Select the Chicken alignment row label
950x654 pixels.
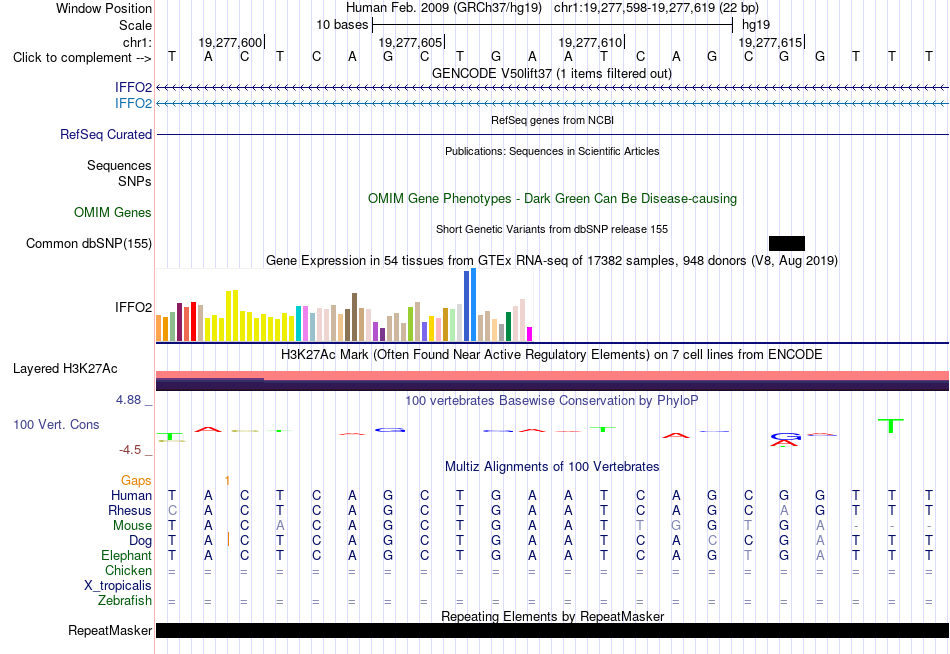pos(128,571)
